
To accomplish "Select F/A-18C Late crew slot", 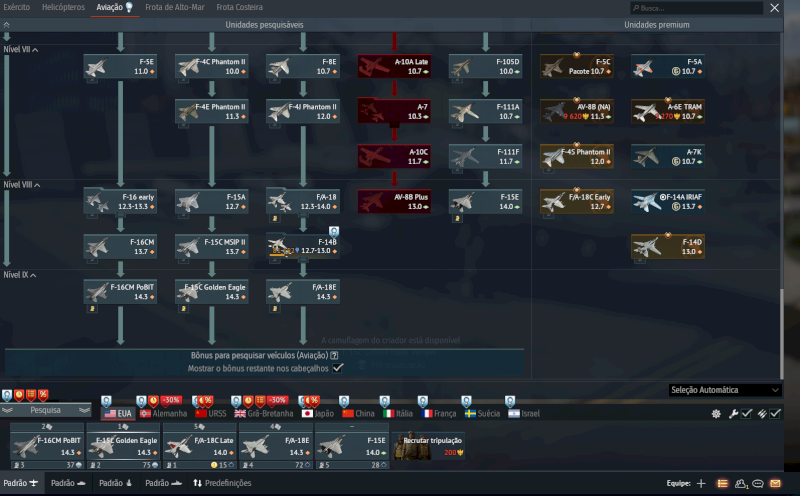I will [199, 445].
